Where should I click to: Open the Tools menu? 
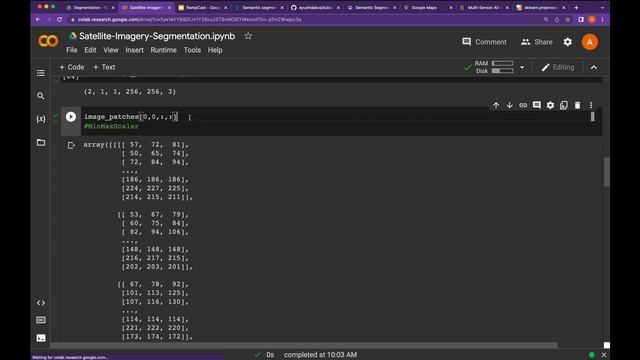(x=192, y=50)
